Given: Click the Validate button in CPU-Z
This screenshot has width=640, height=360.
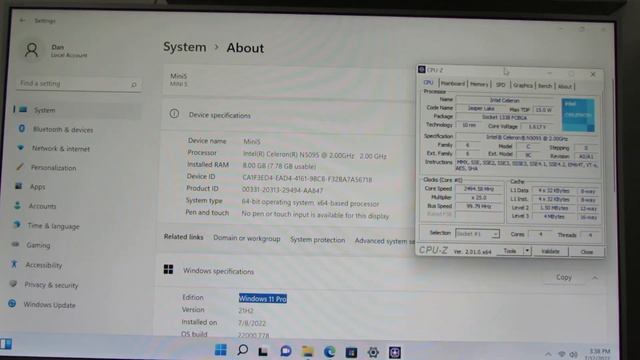Looking at the screenshot, I should click(550, 251).
